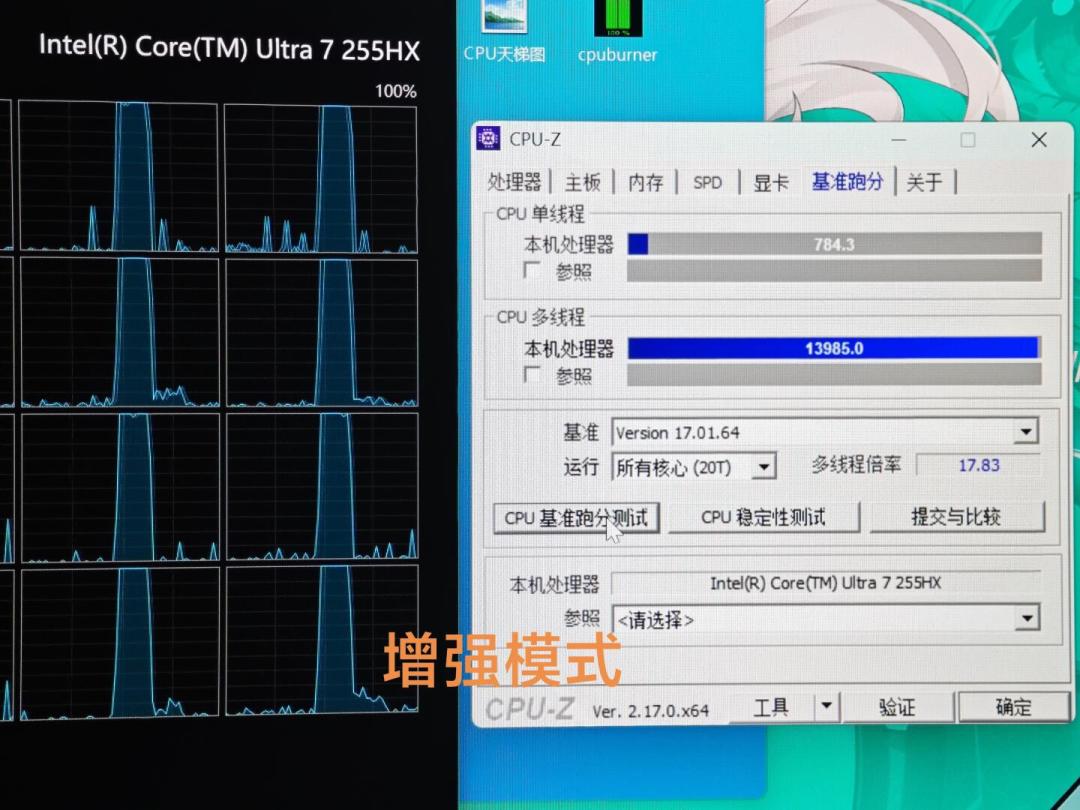
Task: Go to the 内存 tab
Action: (x=645, y=183)
